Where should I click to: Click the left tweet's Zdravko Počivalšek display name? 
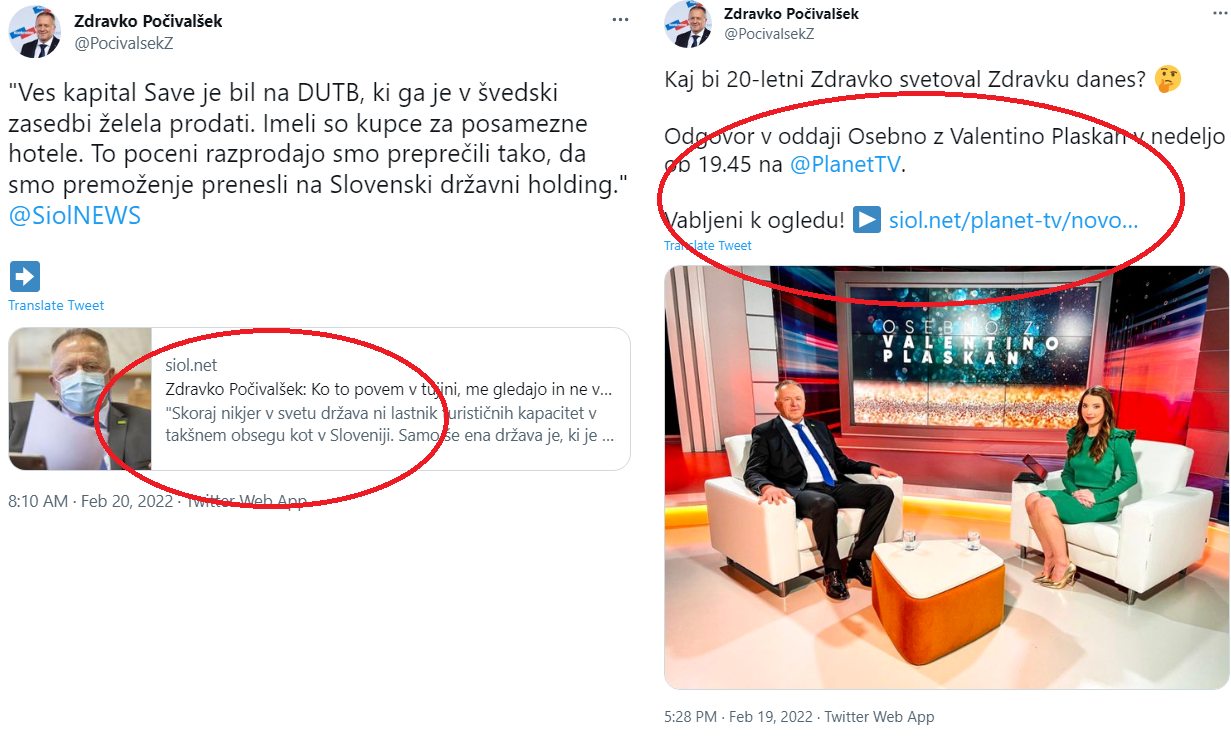(x=149, y=21)
